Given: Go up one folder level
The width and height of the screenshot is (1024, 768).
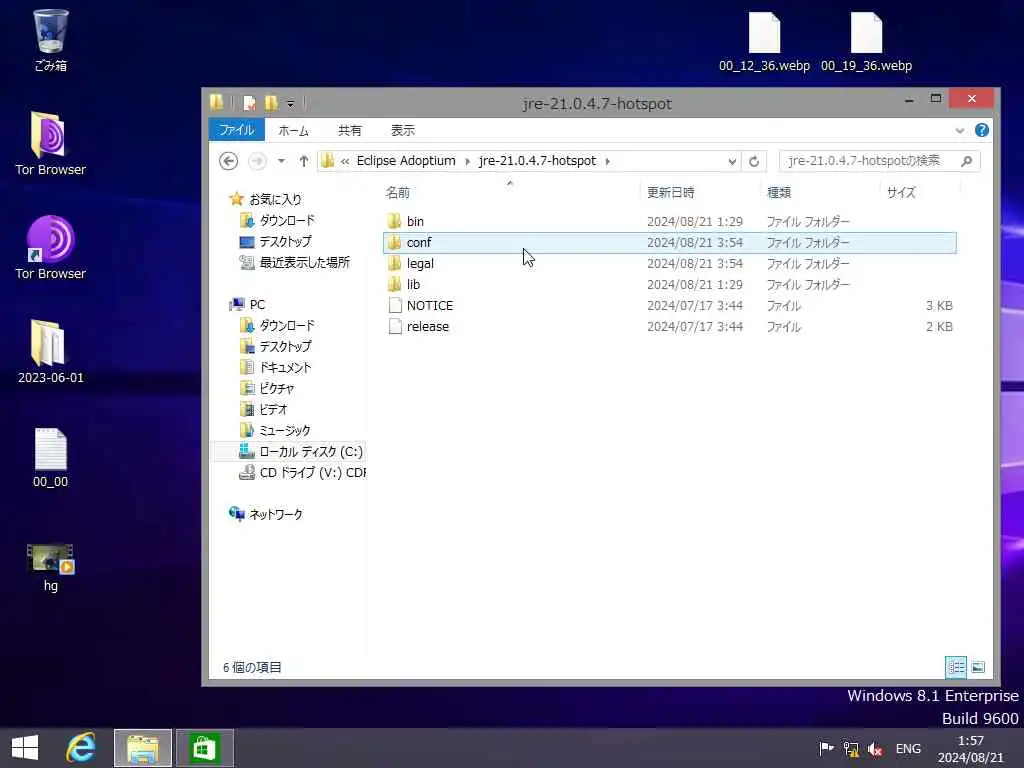Looking at the screenshot, I should pos(304,161).
